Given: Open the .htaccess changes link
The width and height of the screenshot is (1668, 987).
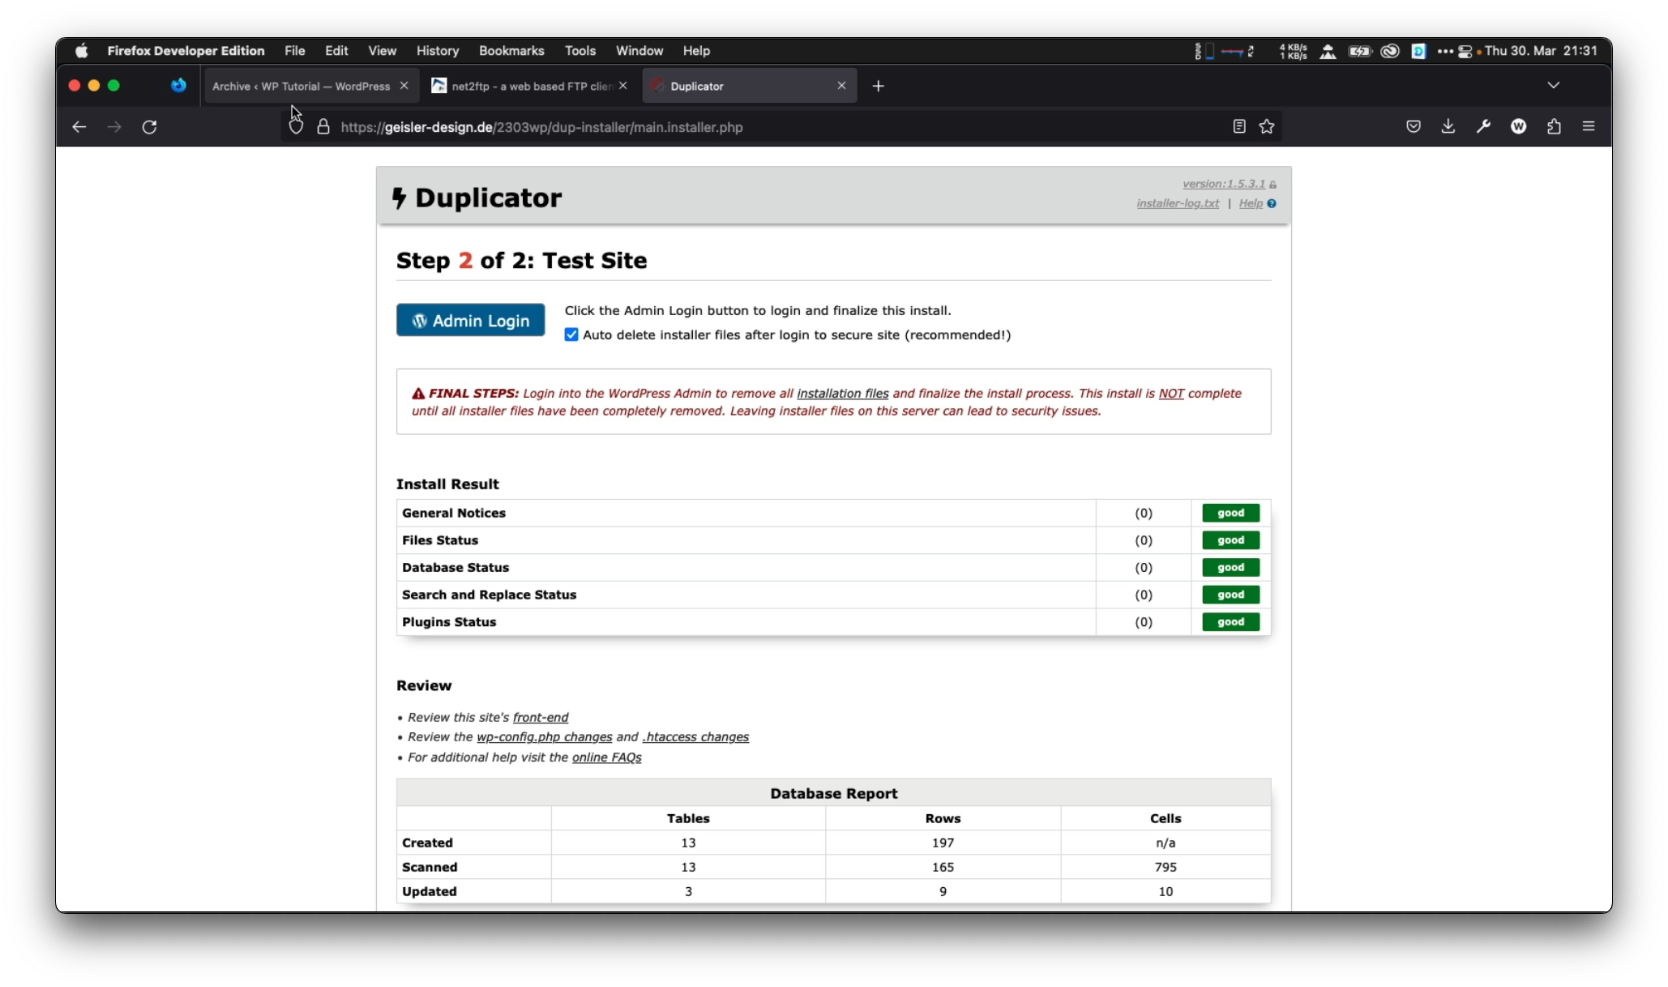Looking at the screenshot, I should pyautogui.click(x=696, y=737).
